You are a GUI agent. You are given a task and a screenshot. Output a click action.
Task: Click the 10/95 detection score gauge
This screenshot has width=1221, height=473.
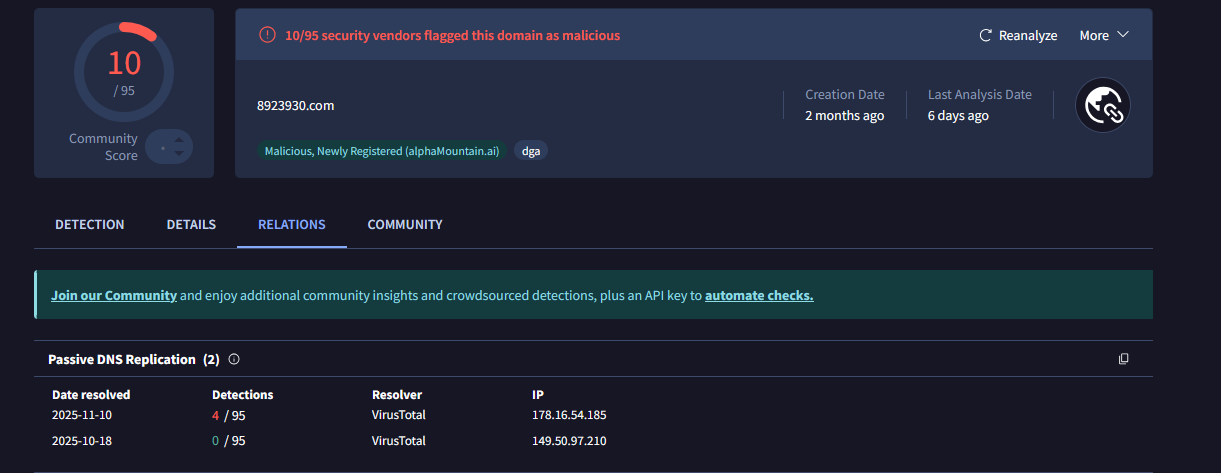pyautogui.click(x=124, y=70)
